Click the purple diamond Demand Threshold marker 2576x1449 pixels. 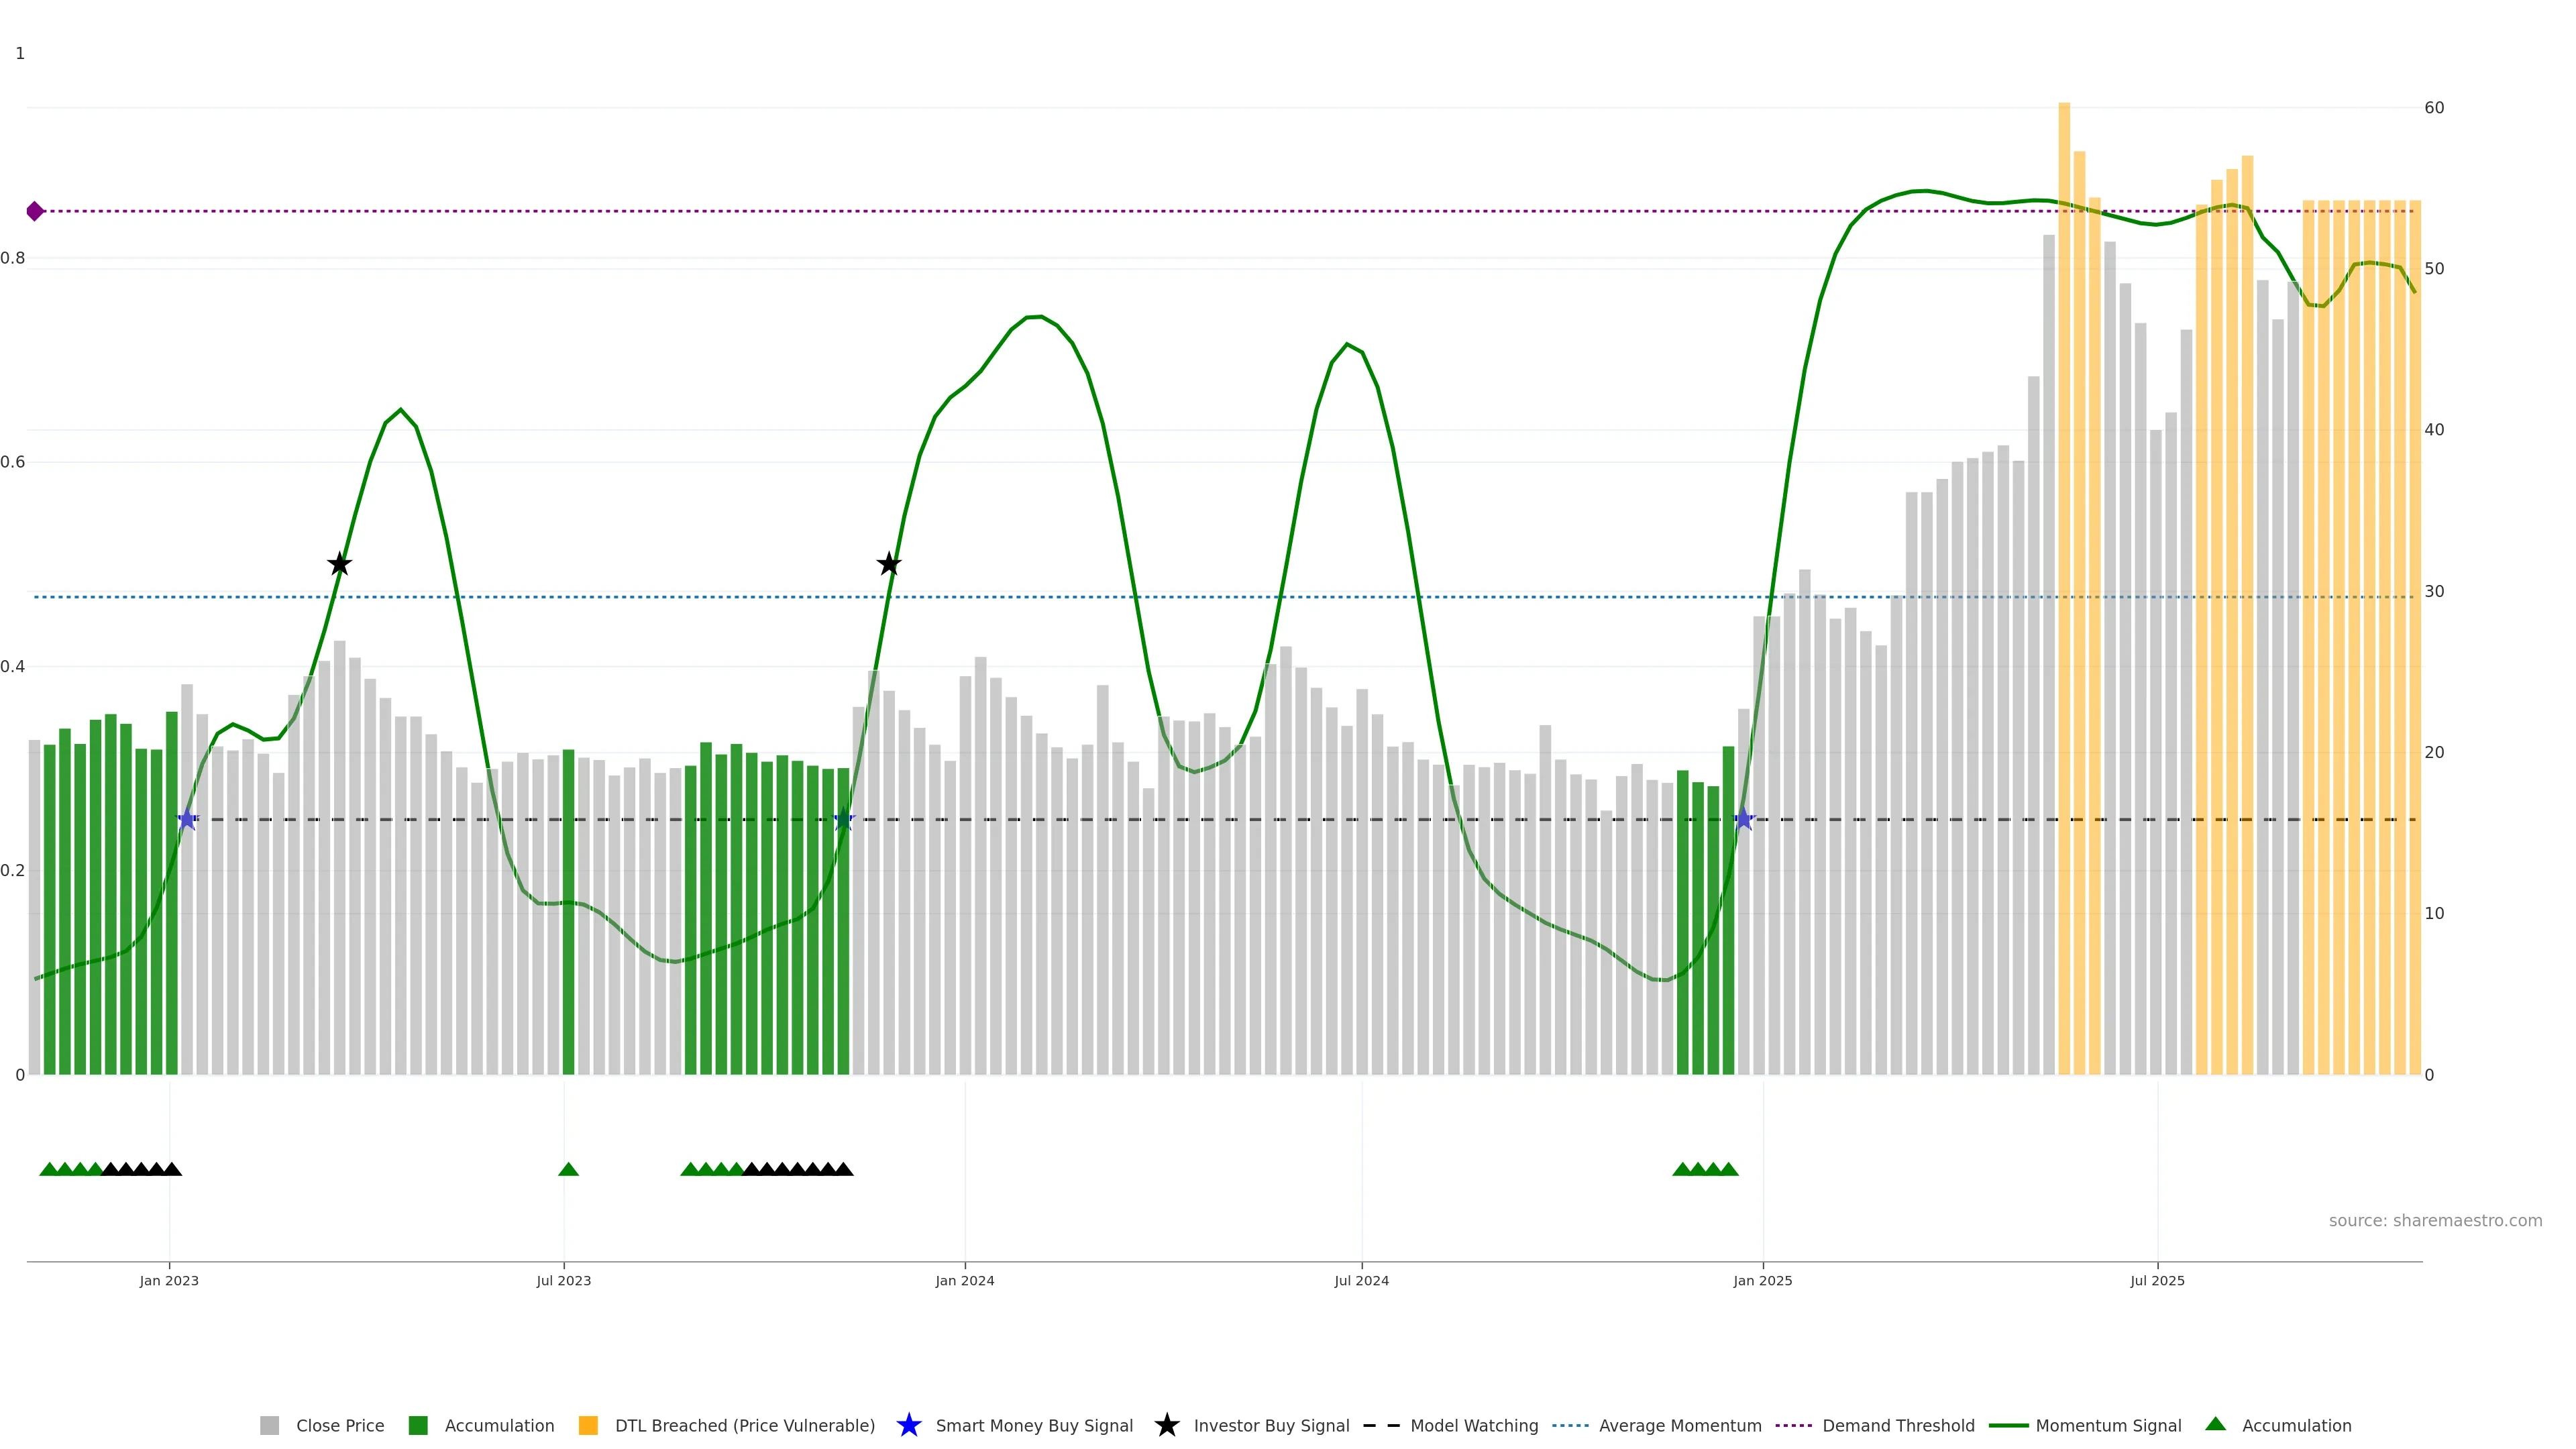point(35,211)
